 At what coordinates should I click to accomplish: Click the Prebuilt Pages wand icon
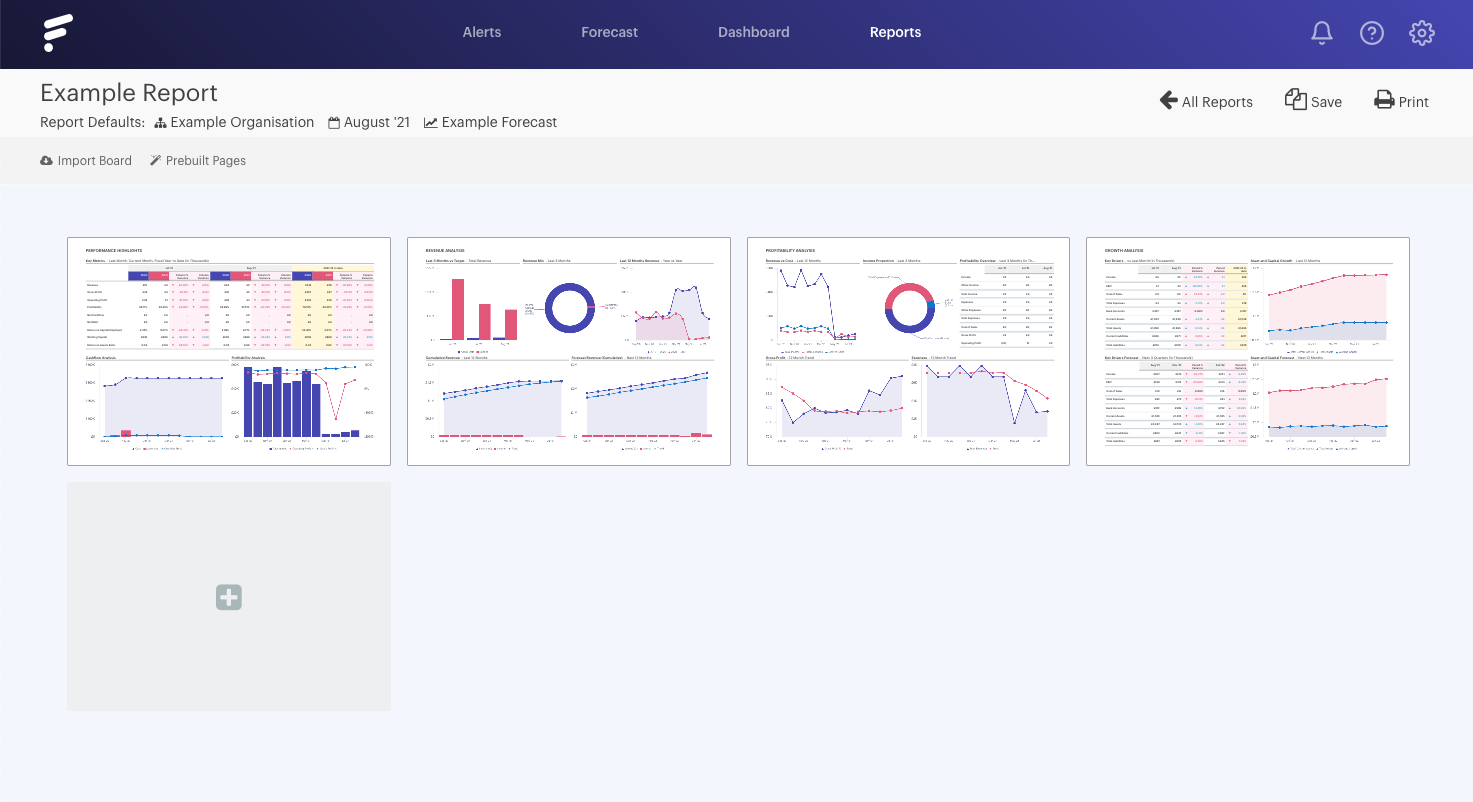(156, 160)
